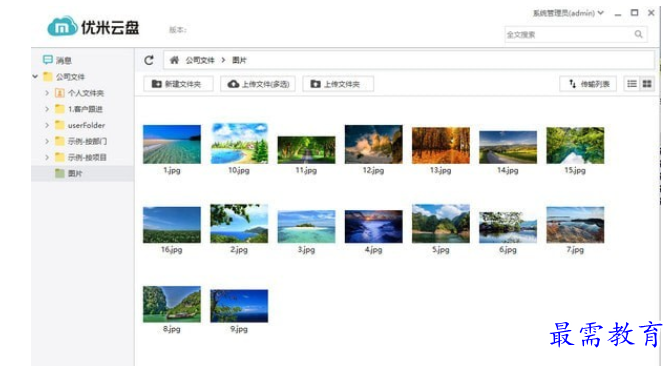The height and width of the screenshot is (366, 671).
Task: Click the 个人文件夹 folder icon
Action: click(60, 93)
